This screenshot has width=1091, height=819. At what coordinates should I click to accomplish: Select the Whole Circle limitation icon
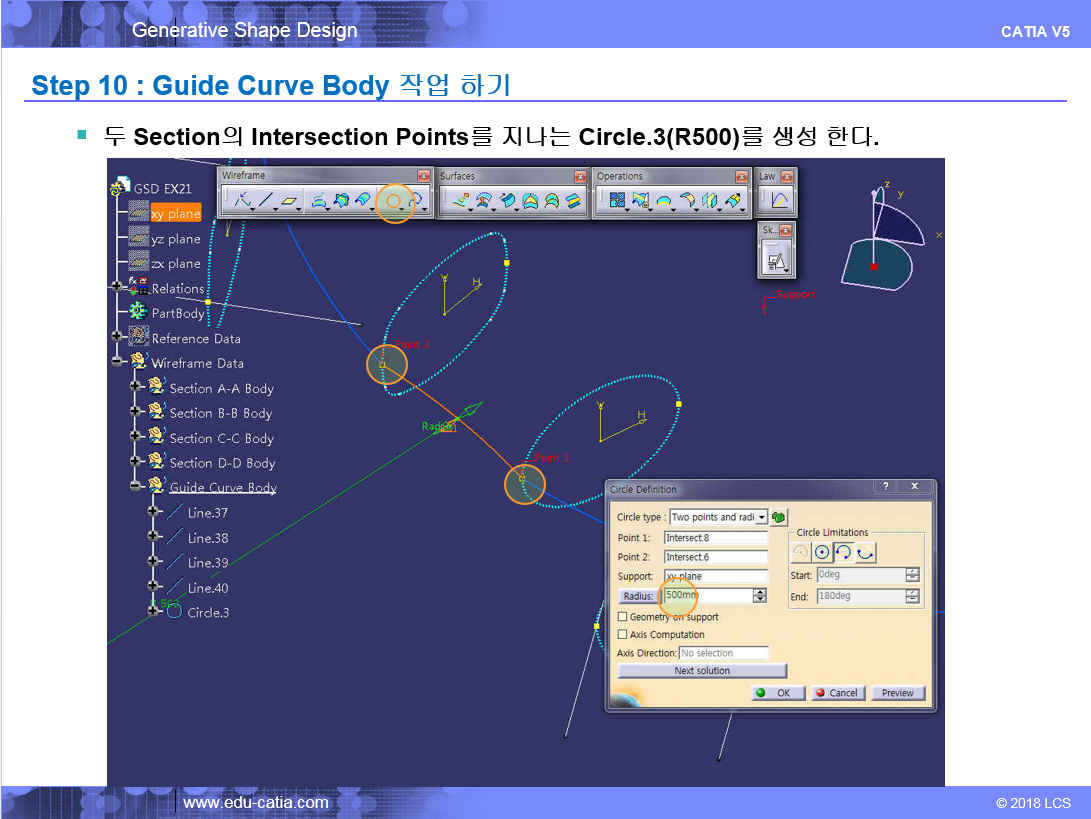pyautogui.click(x=822, y=552)
